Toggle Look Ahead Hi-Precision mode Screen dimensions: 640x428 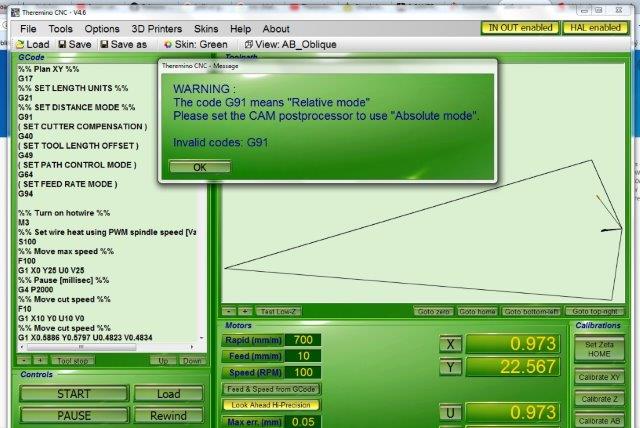[x=270, y=405]
